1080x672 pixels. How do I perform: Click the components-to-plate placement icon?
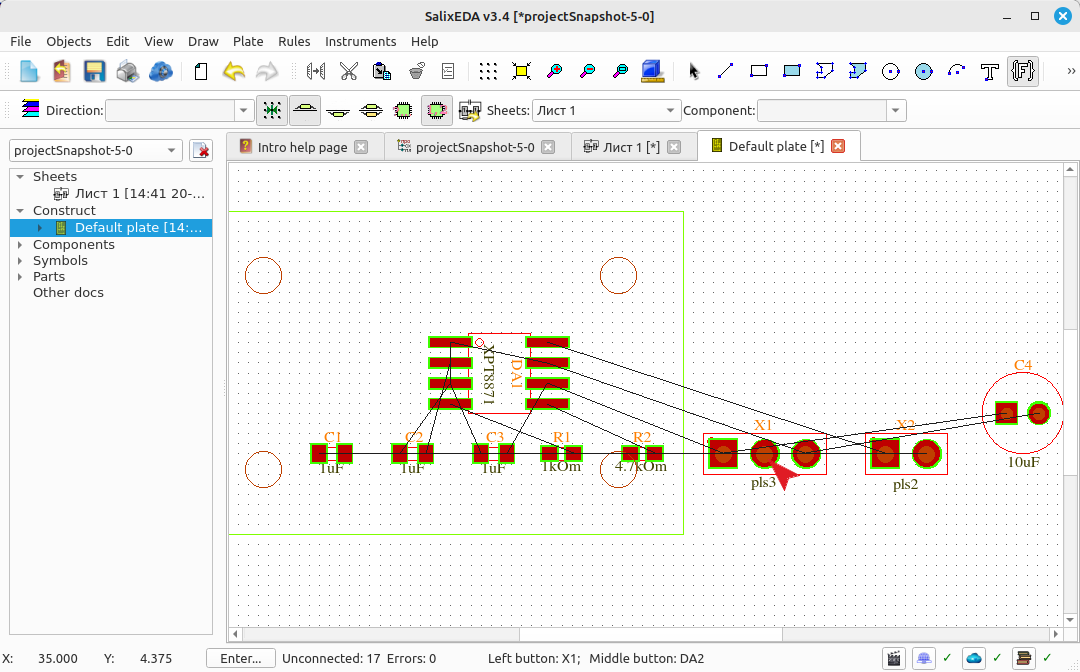click(470, 110)
